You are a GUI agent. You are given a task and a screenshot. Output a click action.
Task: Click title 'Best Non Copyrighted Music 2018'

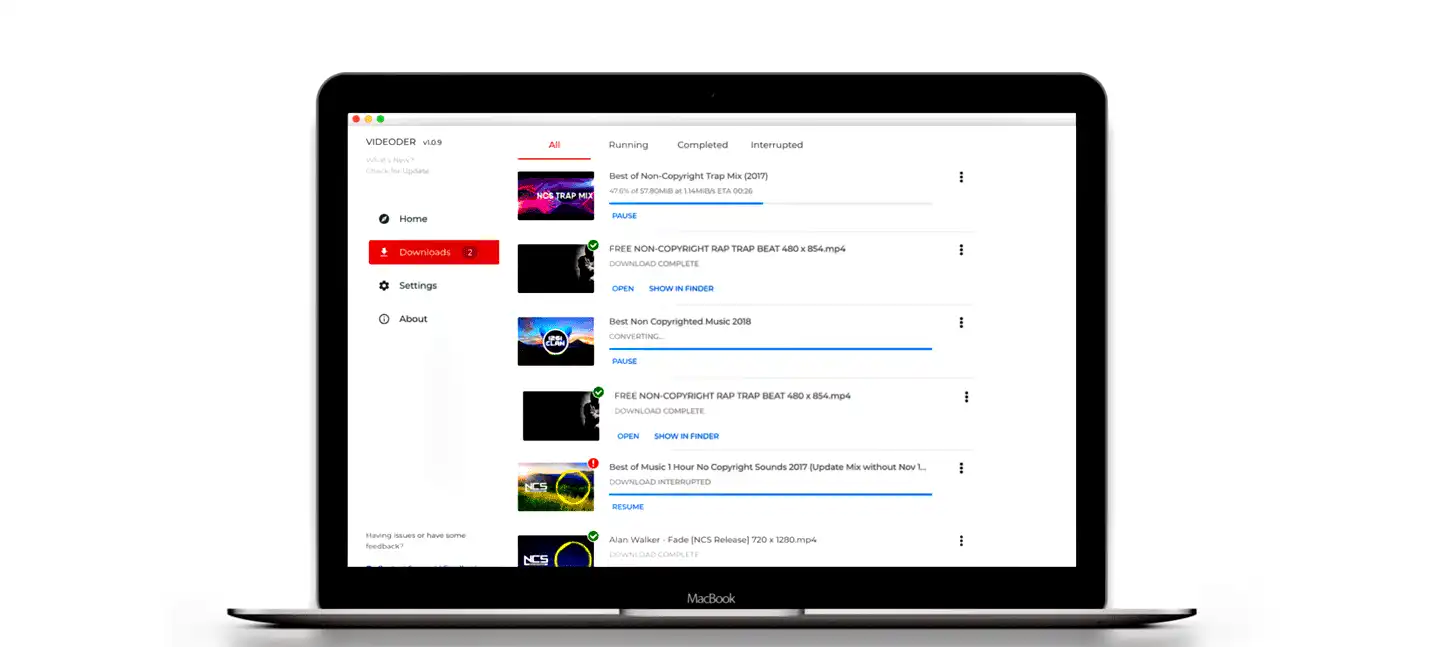(680, 322)
